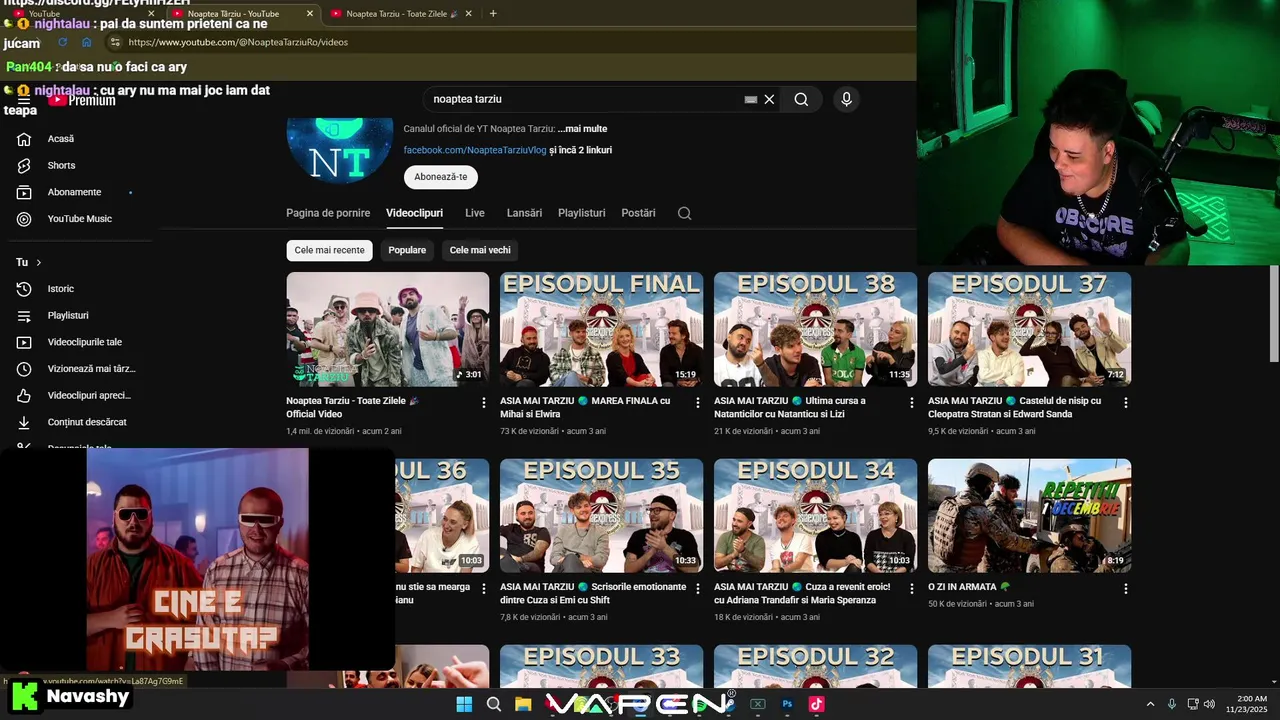Subscribe with the Abonează-te button
The width and height of the screenshot is (1280, 720).
point(441,177)
